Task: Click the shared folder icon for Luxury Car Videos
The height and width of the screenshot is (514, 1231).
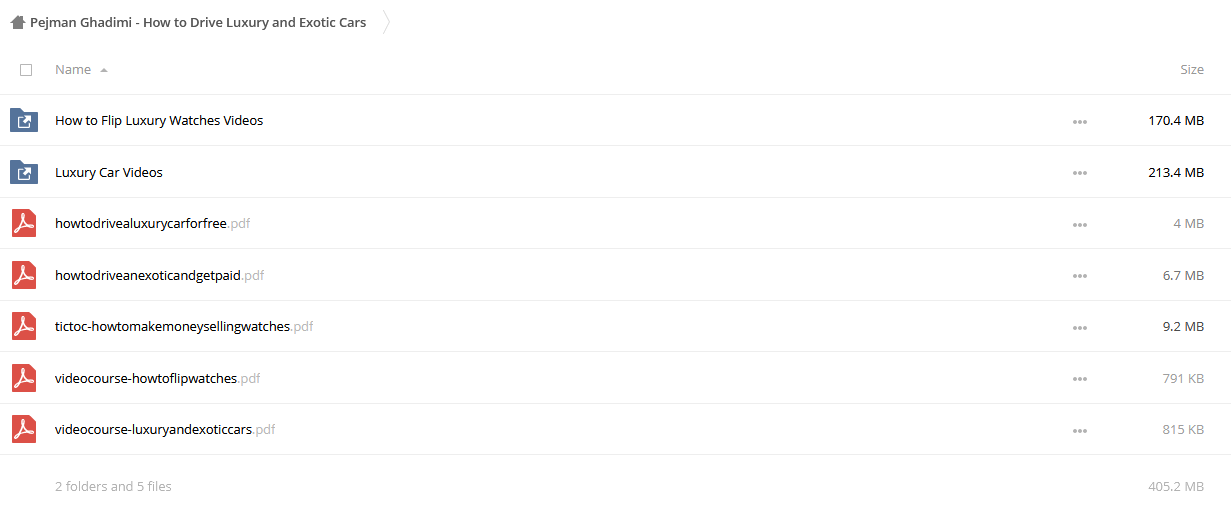Action: click(24, 172)
